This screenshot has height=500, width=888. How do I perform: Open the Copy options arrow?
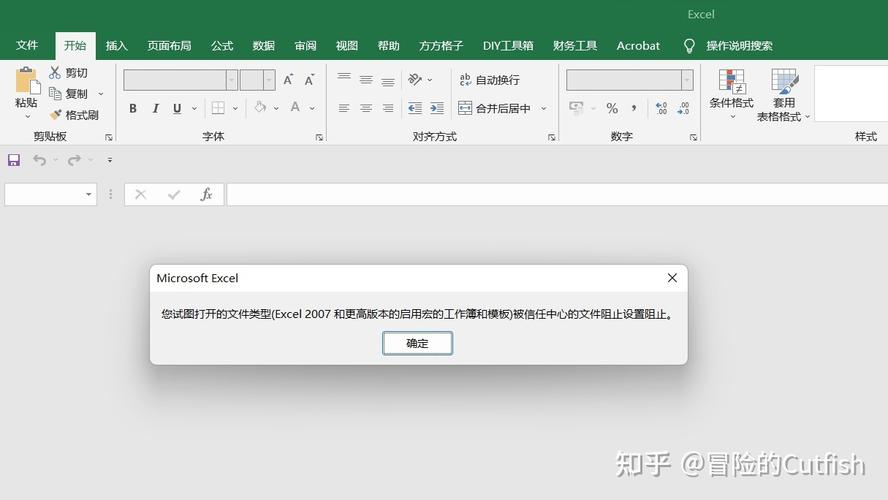[x=101, y=94]
